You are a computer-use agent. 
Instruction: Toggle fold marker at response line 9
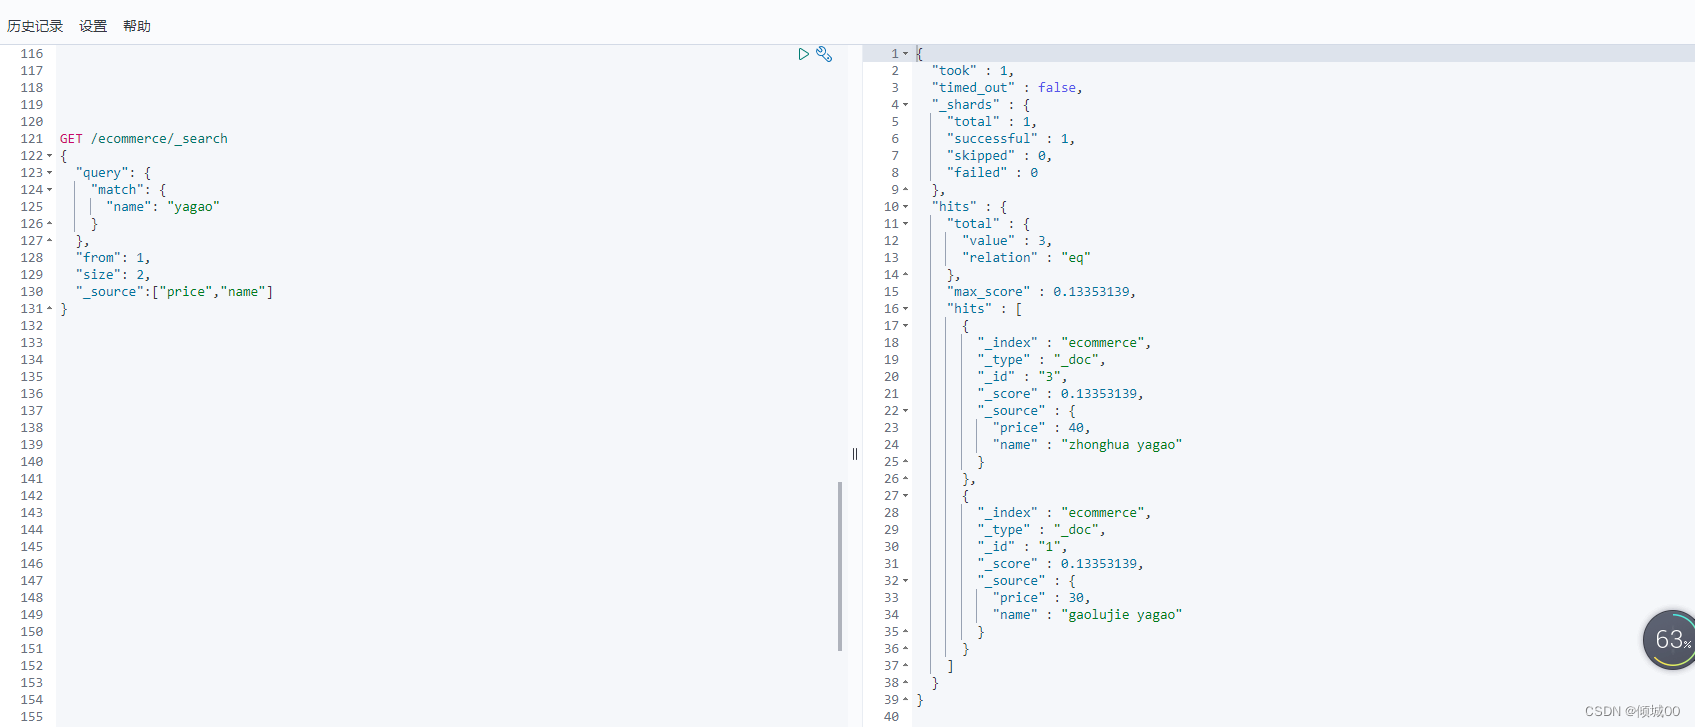906,190
